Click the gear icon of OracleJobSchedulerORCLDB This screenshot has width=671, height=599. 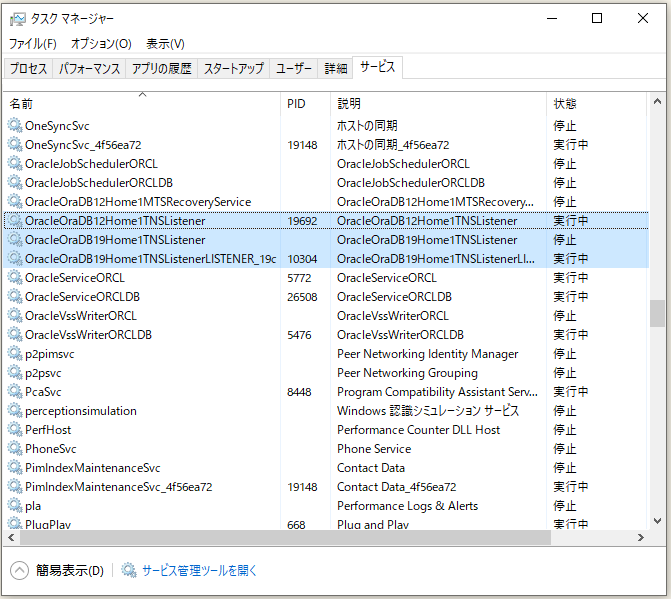(15, 183)
